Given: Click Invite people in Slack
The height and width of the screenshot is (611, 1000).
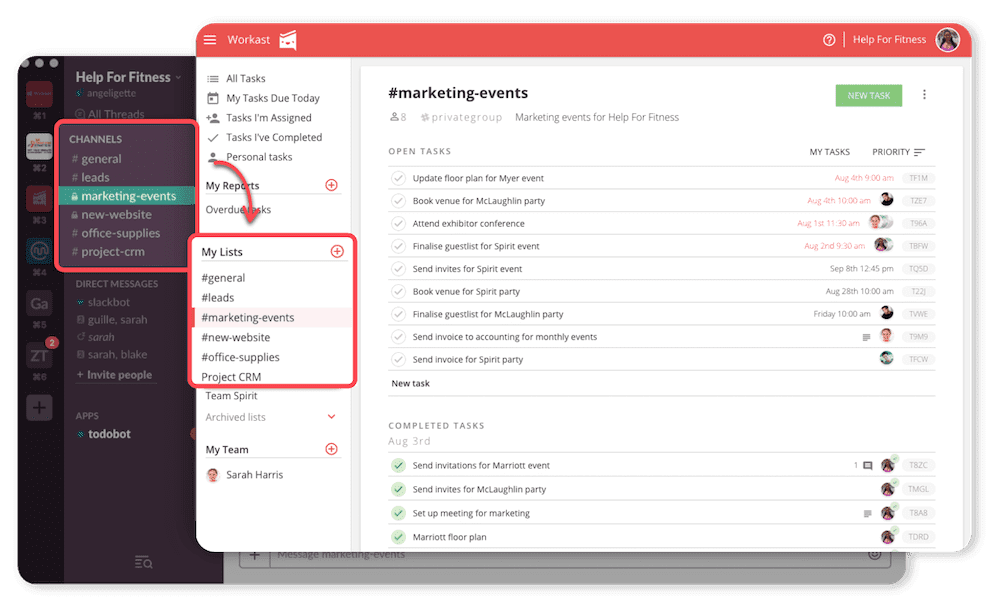Looking at the screenshot, I should 114,375.
